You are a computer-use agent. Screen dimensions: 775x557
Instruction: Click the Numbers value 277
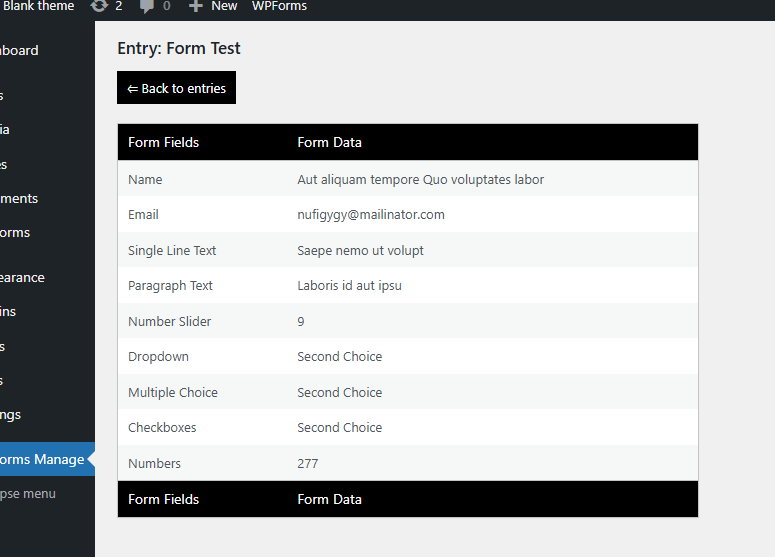click(307, 464)
